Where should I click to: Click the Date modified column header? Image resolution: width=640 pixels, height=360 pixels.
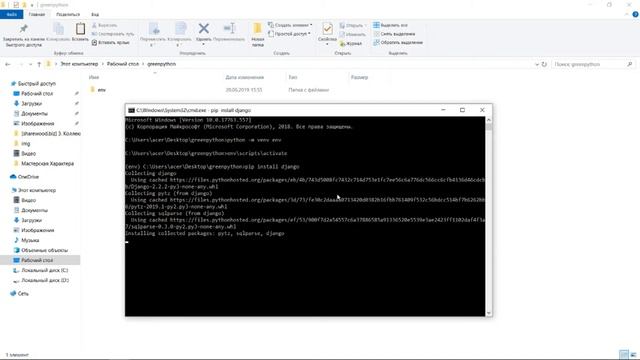pos(244,77)
